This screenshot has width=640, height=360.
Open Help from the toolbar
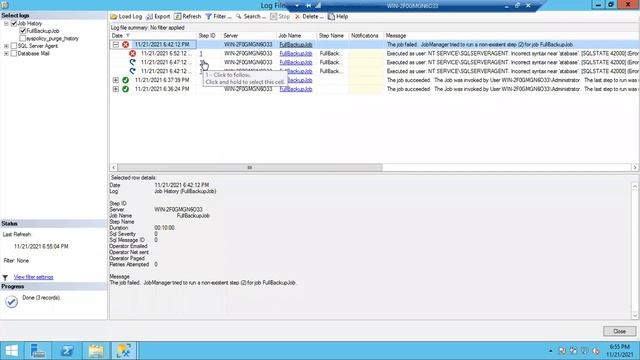point(338,16)
